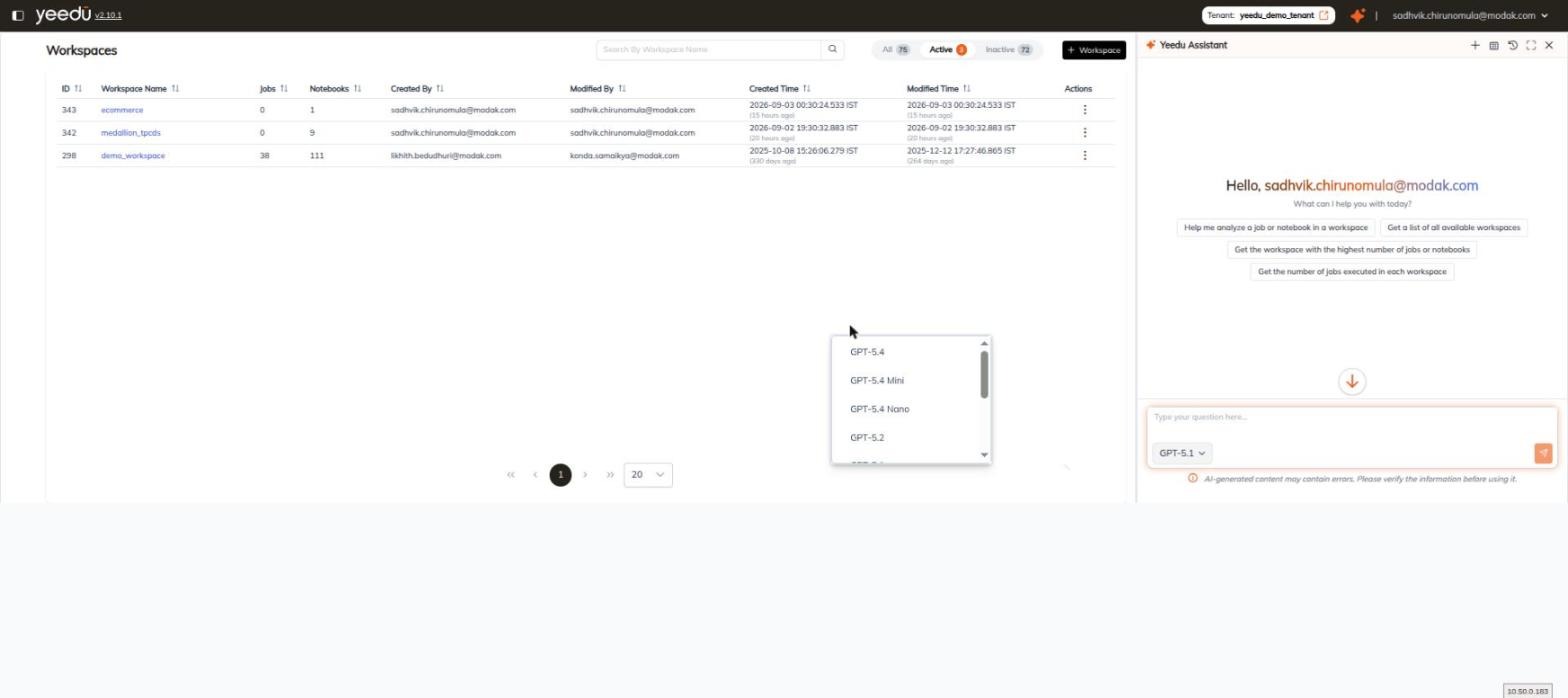Click konda.samaikya@modak.com cell
This screenshot has height=698, width=1568.
624,156
